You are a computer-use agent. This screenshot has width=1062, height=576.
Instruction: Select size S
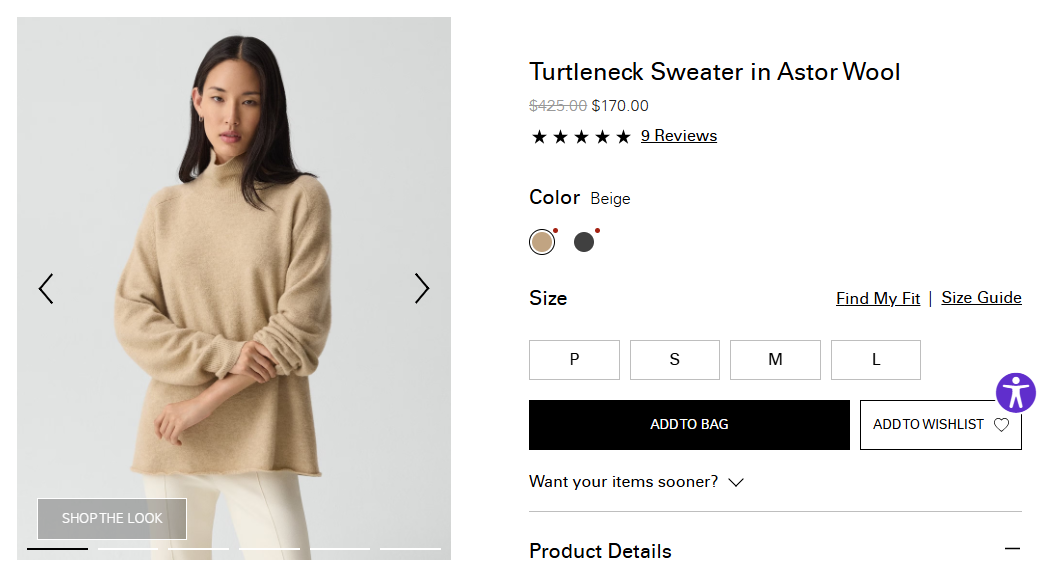click(x=674, y=360)
